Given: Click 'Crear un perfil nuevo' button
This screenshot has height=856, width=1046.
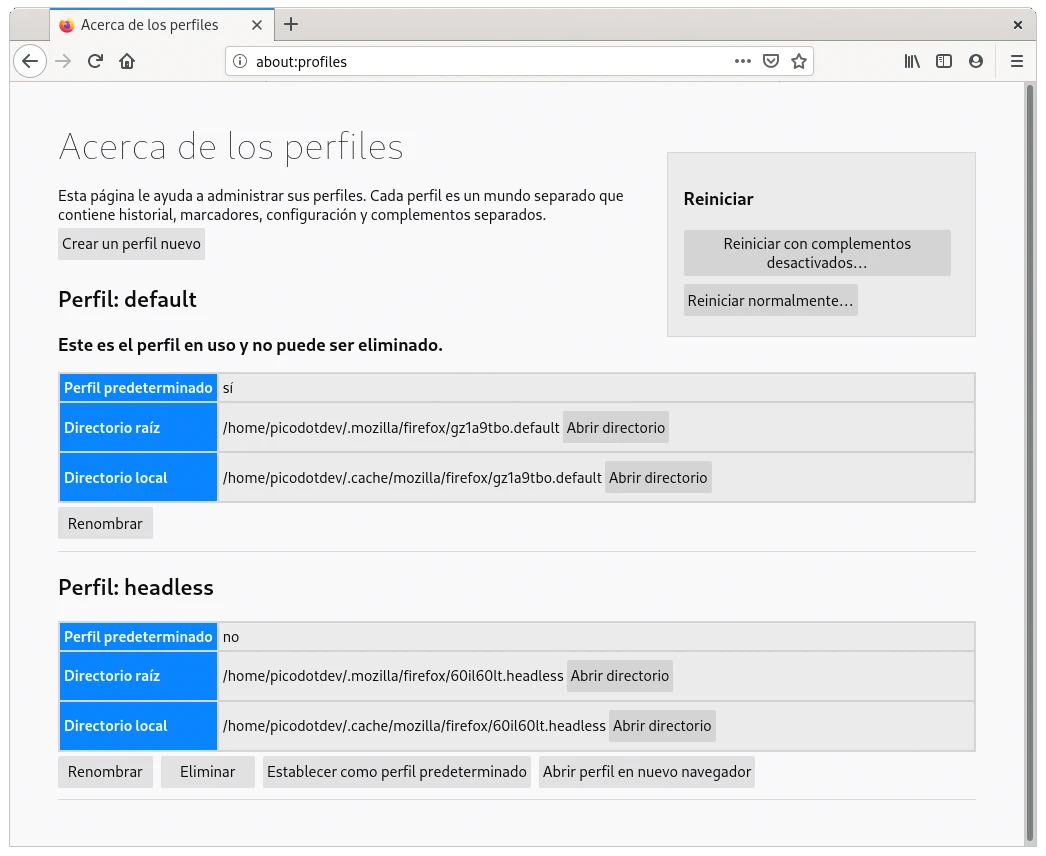Looking at the screenshot, I should tap(131, 244).
